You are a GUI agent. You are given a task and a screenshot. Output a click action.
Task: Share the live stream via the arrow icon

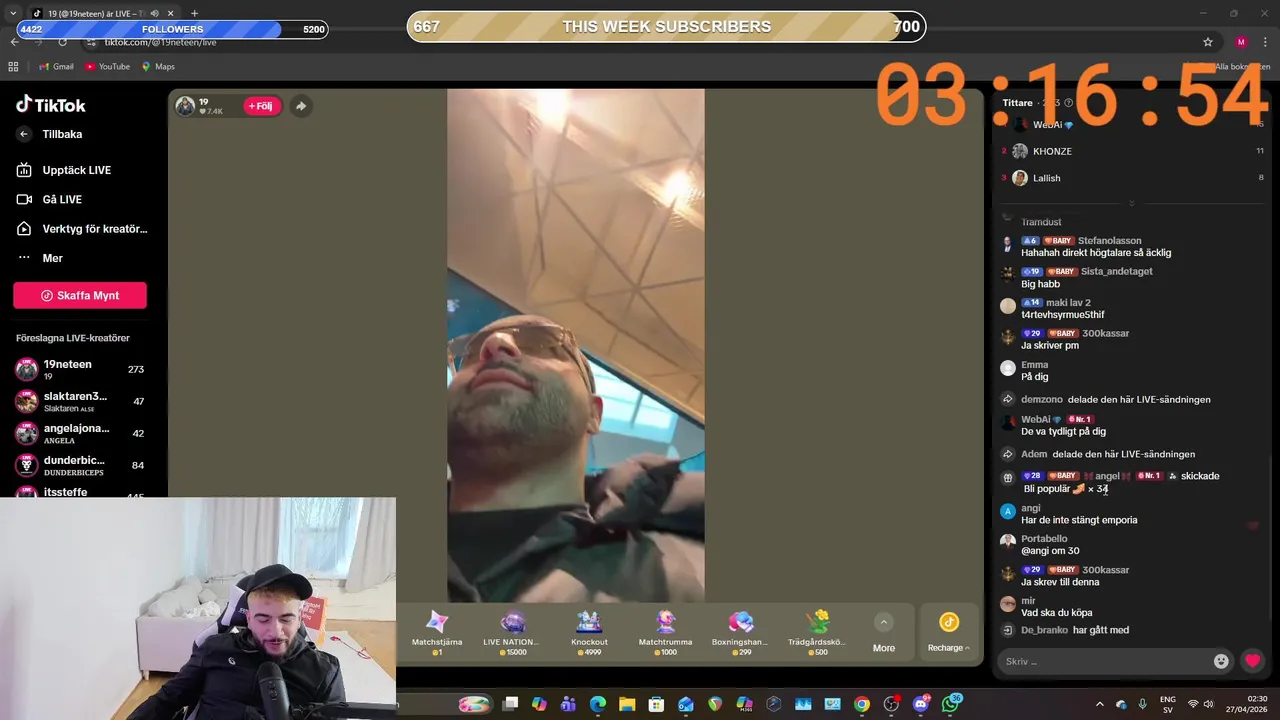300,106
